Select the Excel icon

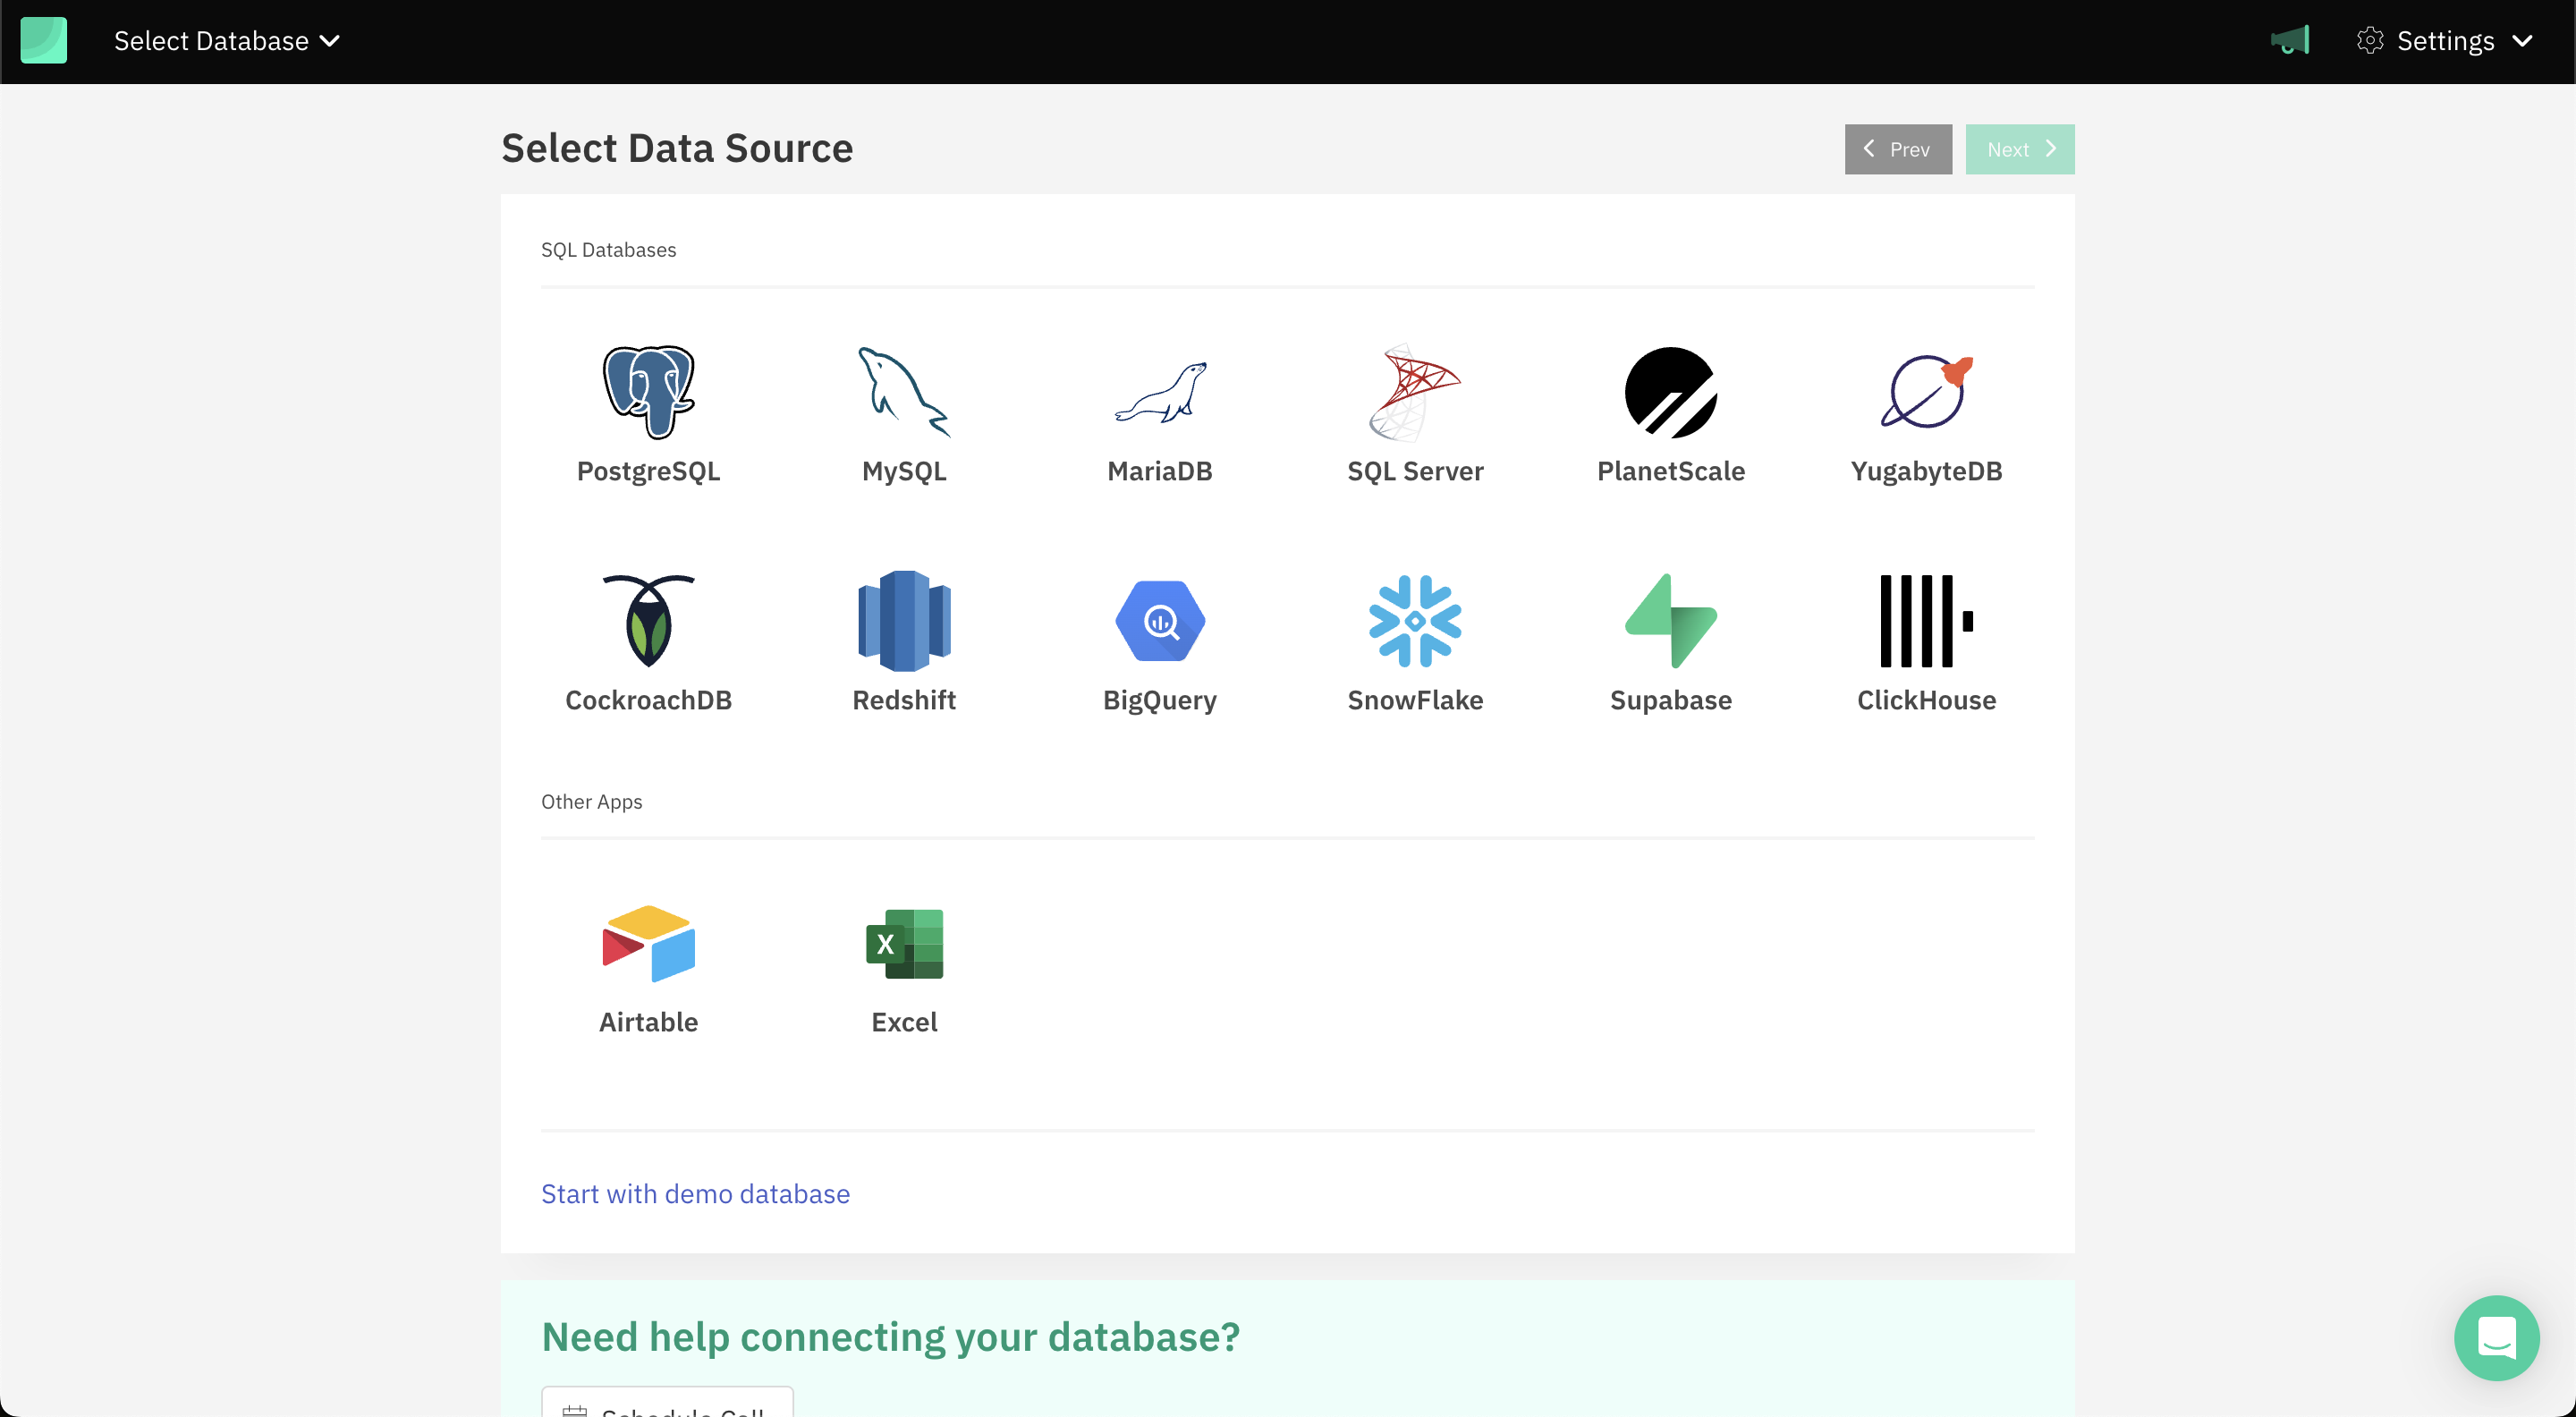904,943
